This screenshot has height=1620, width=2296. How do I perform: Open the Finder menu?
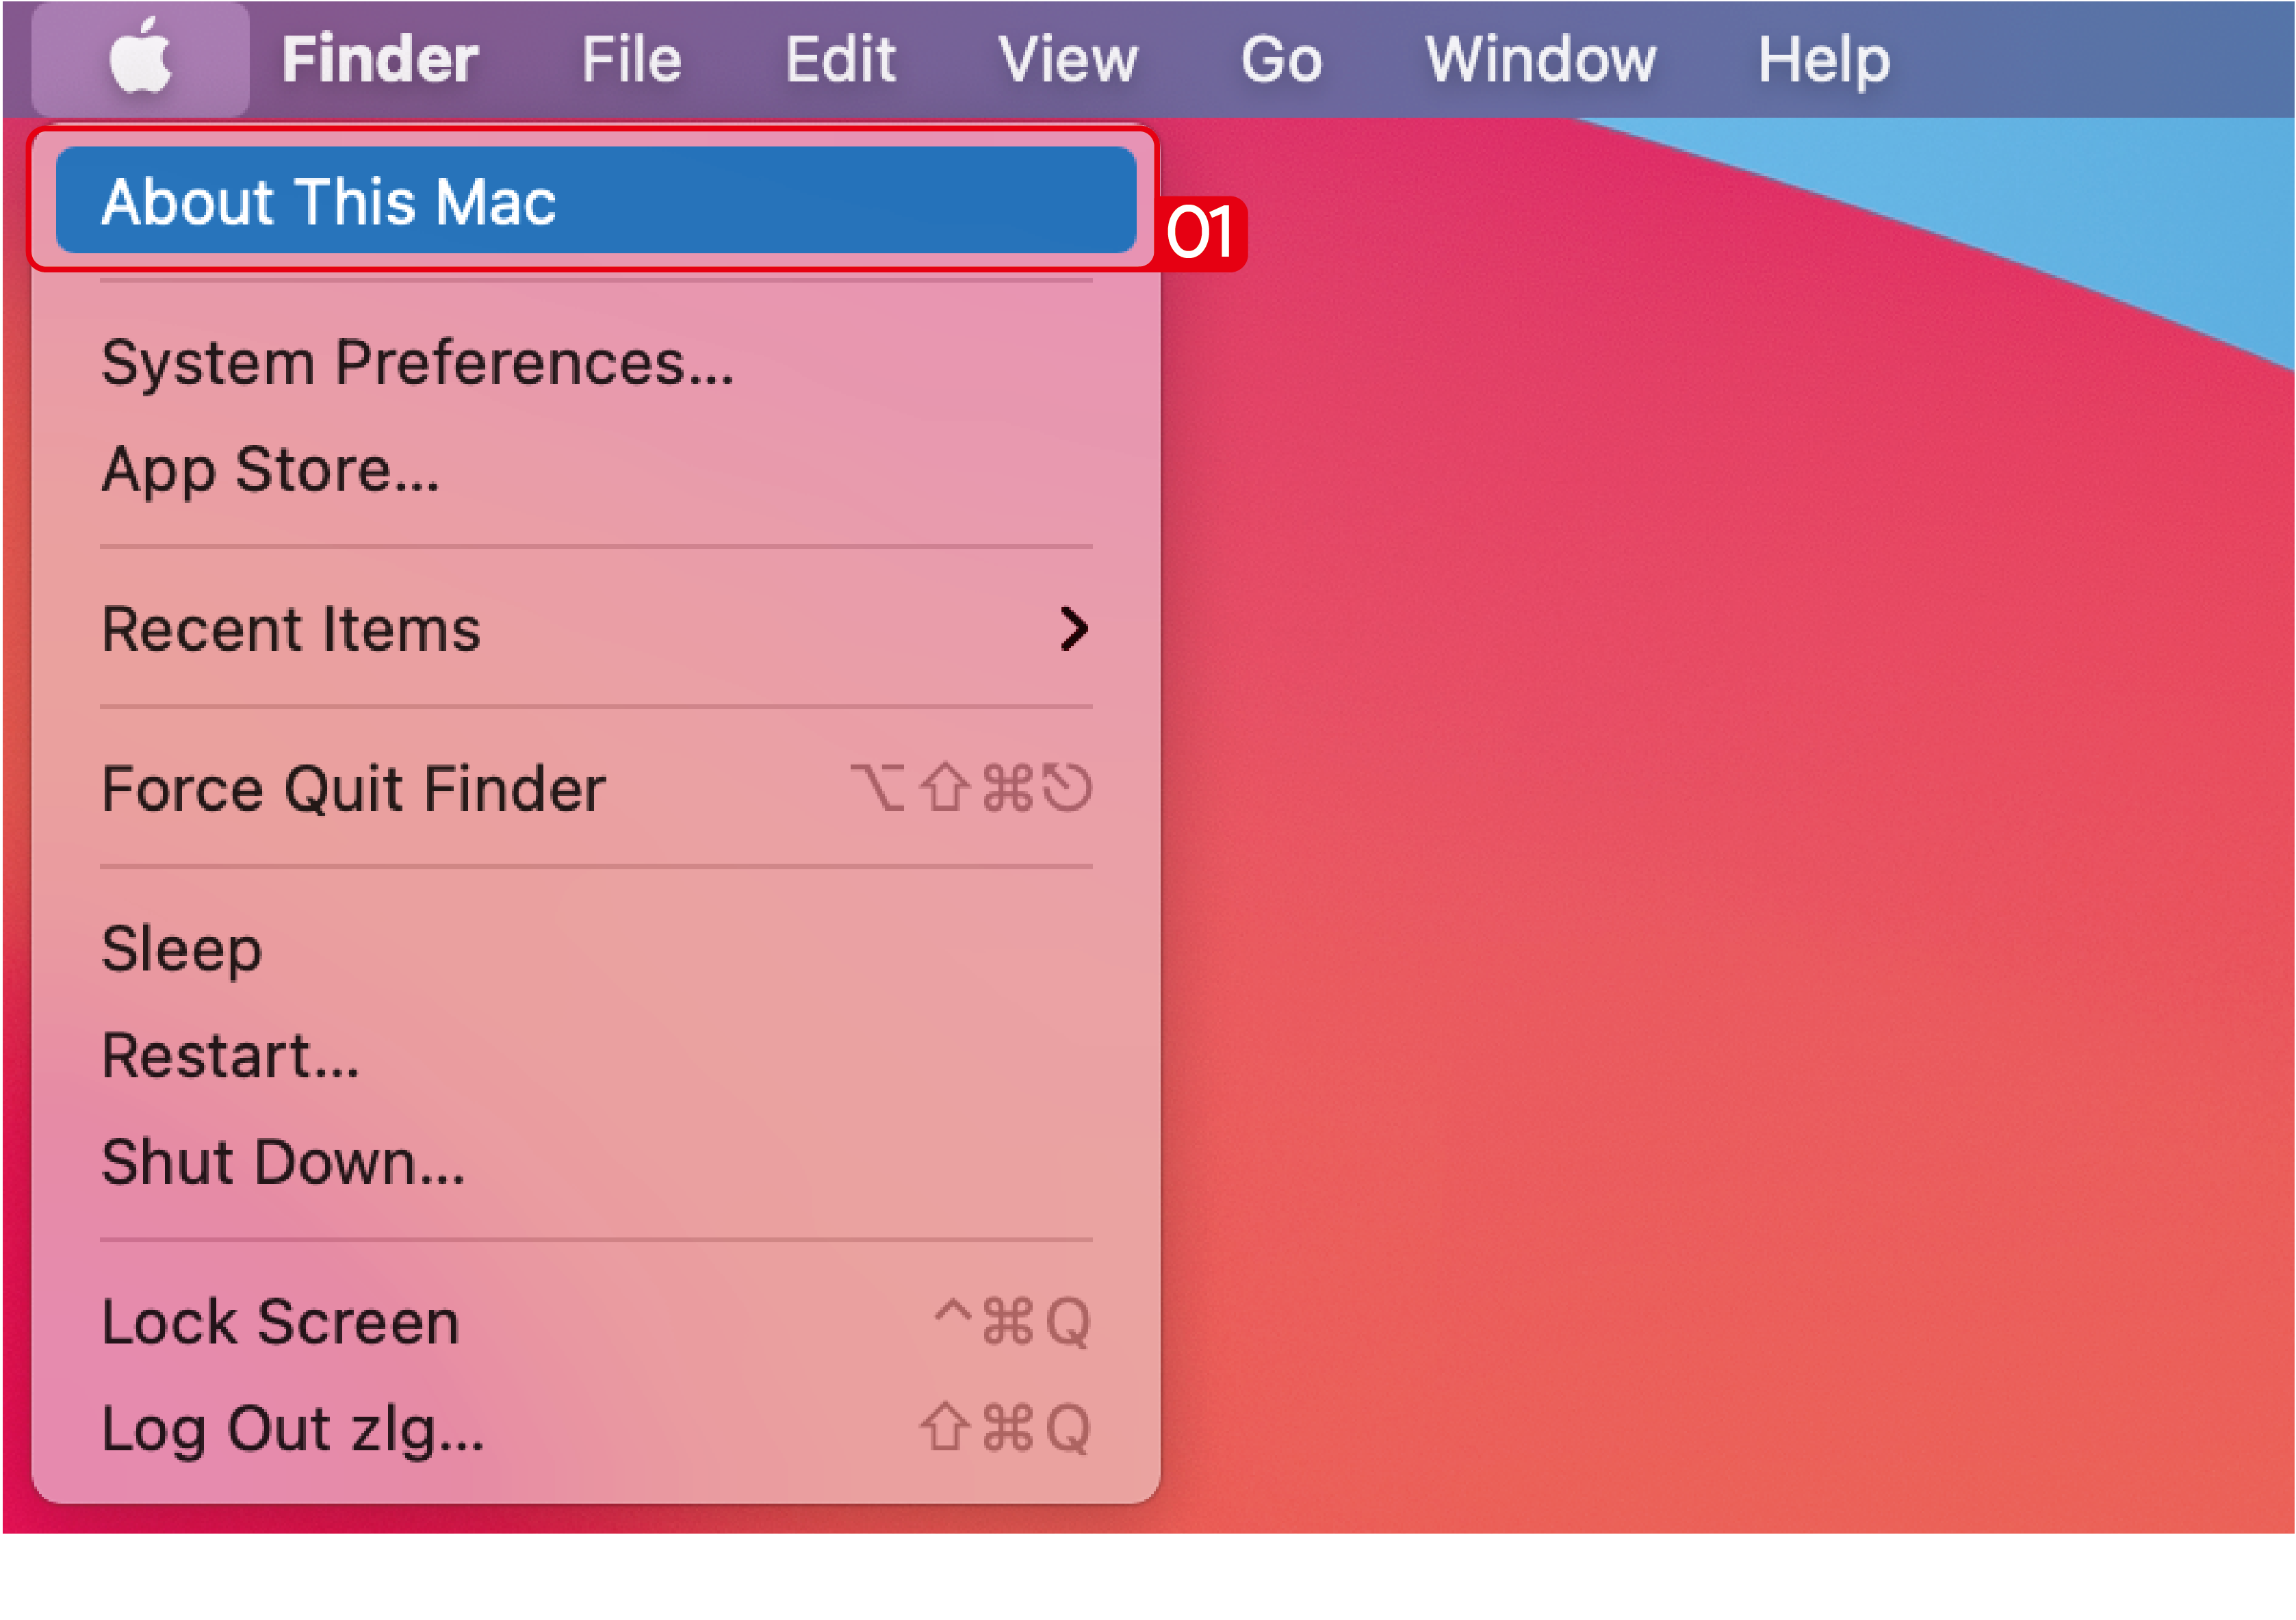coord(380,58)
